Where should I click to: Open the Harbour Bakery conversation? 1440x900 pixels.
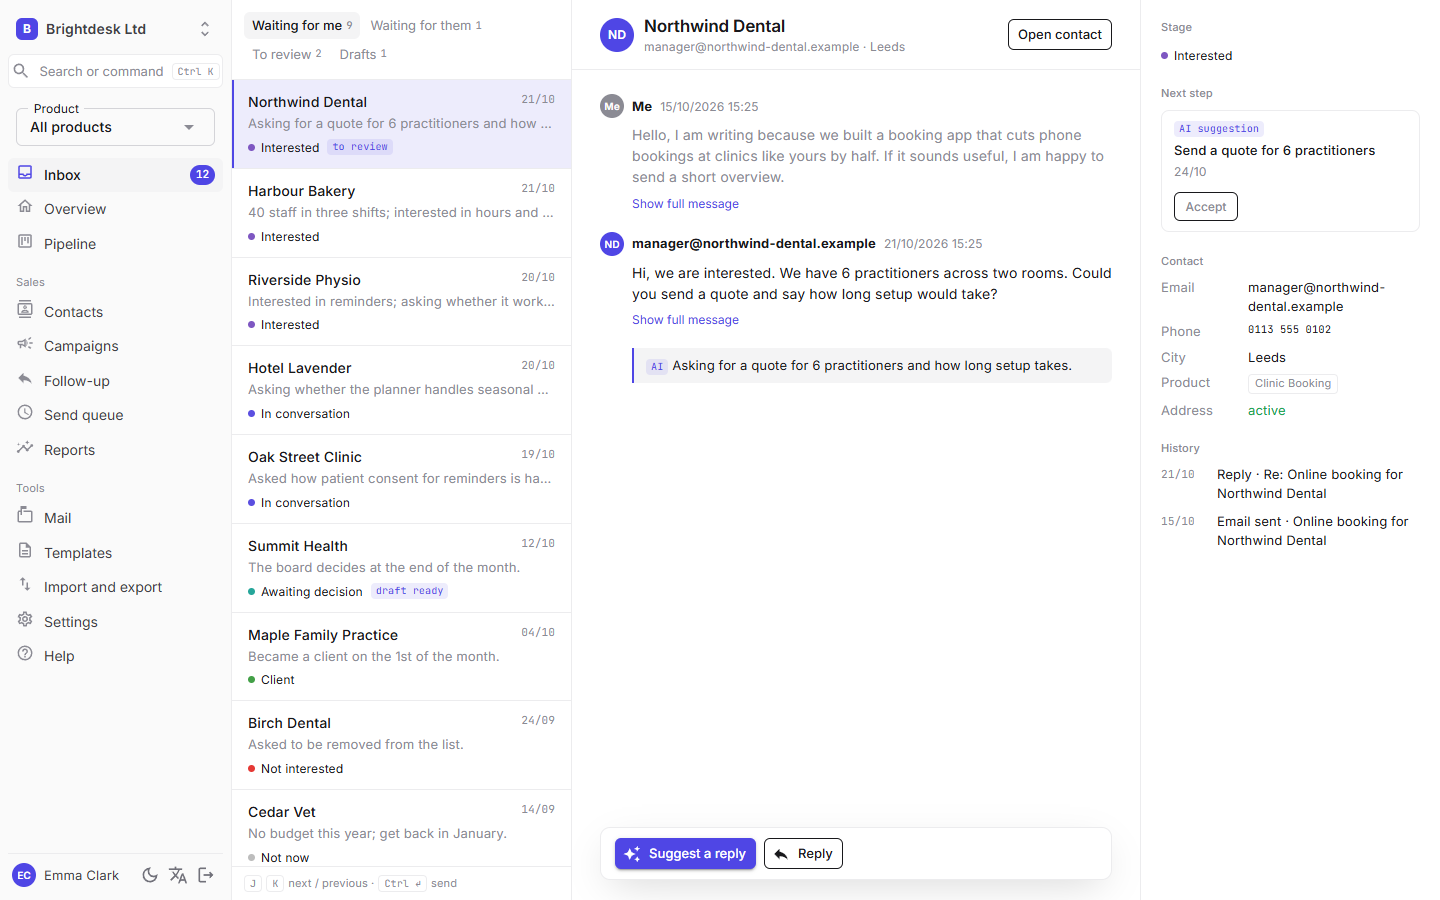pyautogui.click(x=401, y=213)
